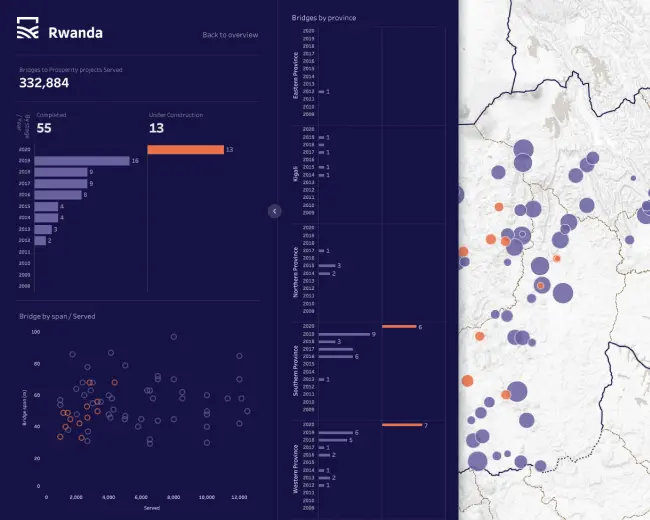This screenshot has height=520, width=650.
Task: Click the Completed count of 55
Action: point(44,128)
